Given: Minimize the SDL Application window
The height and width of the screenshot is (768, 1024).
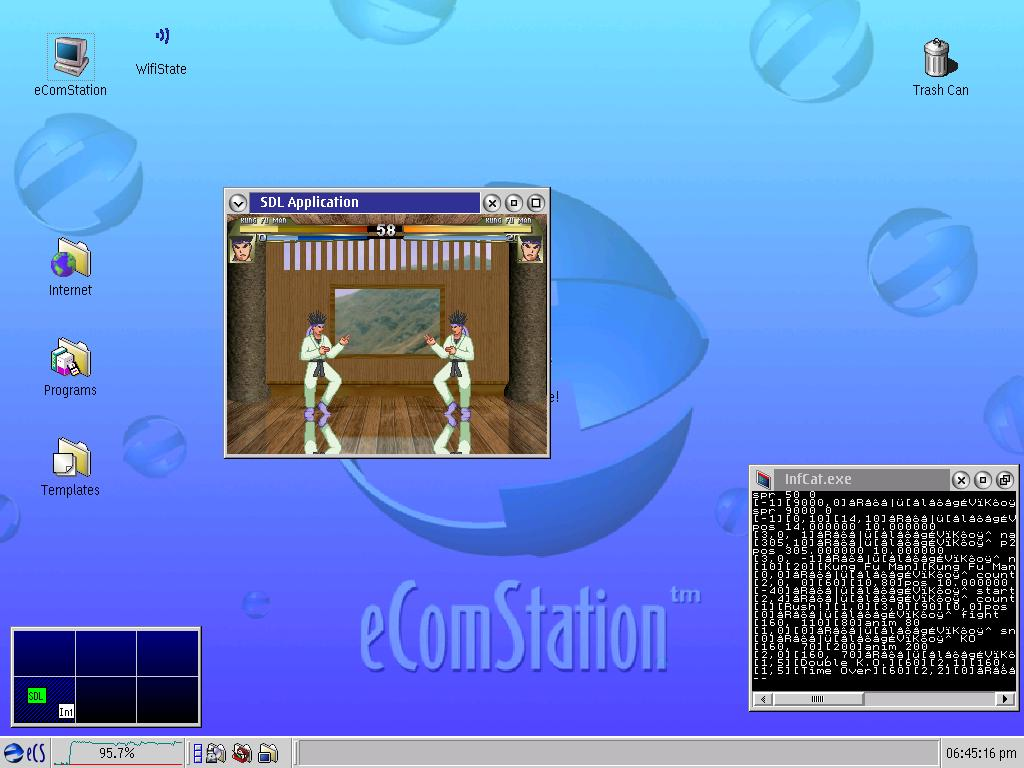Looking at the screenshot, I should [514, 203].
